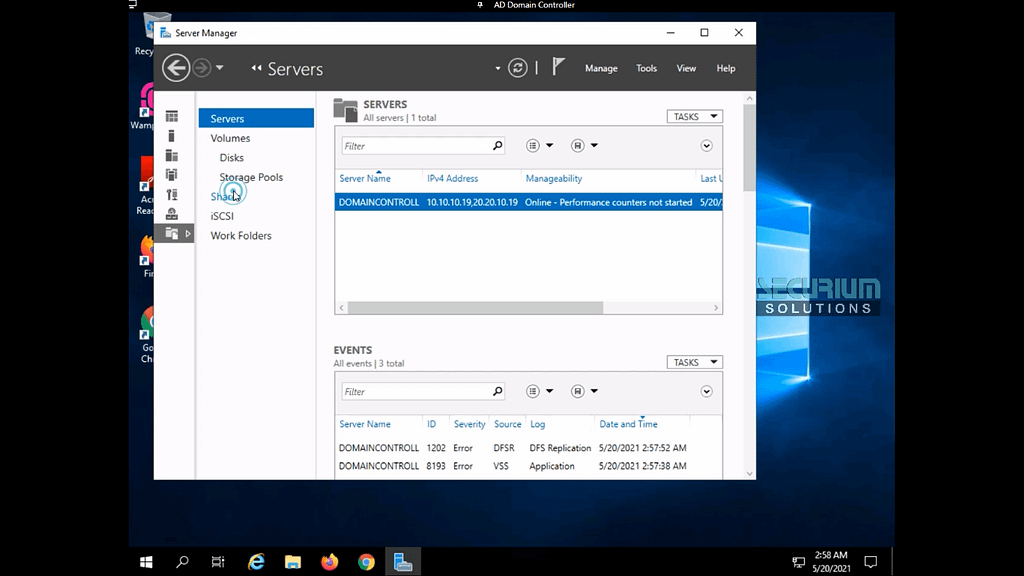Open Task View on the taskbar

(x=218, y=562)
